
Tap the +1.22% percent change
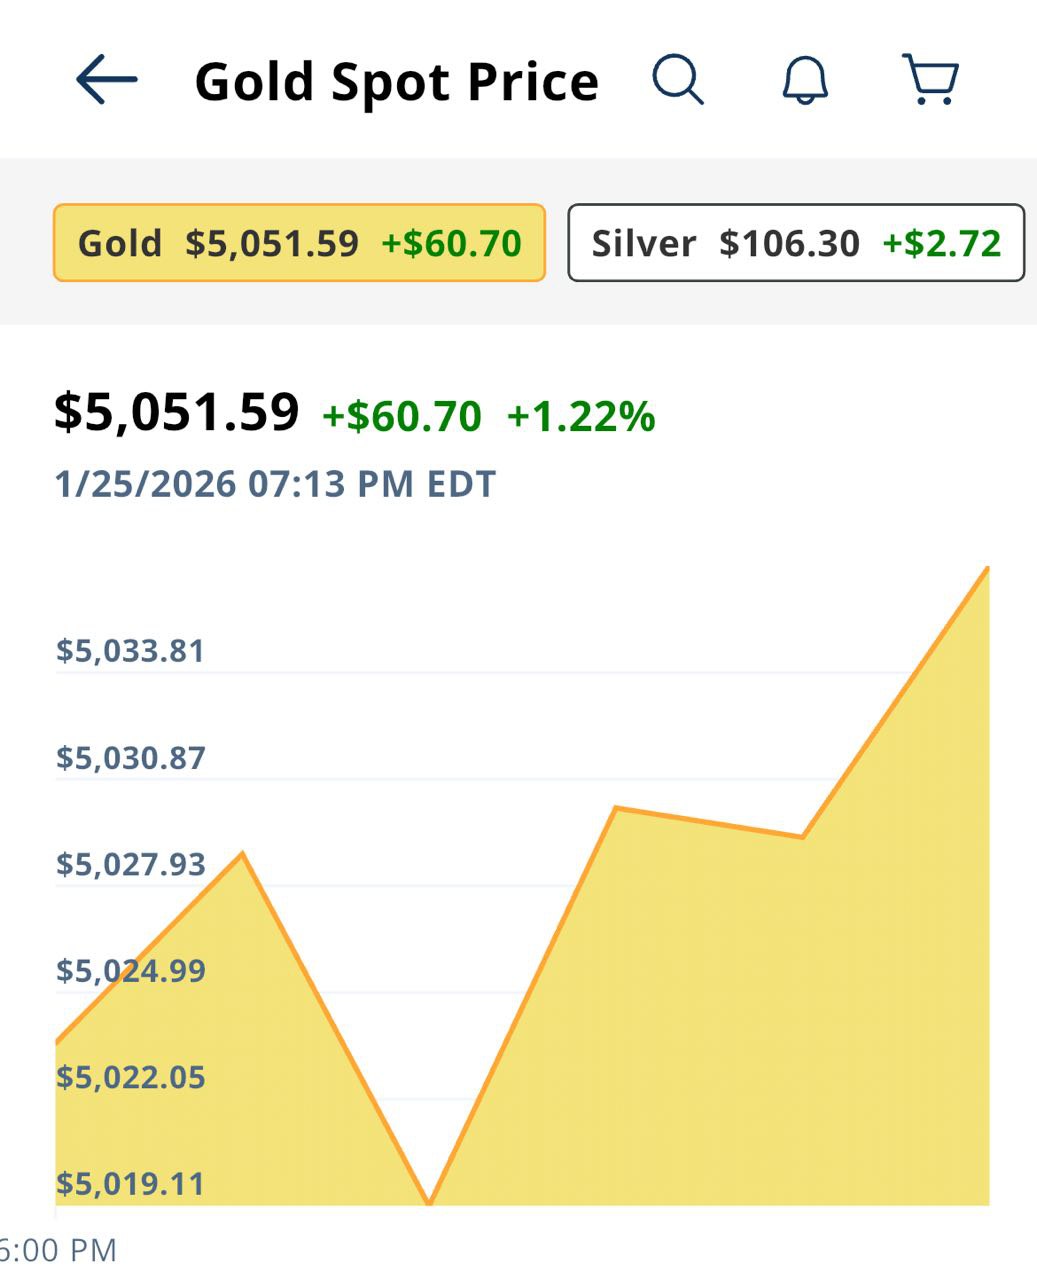(x=581, y=416)
